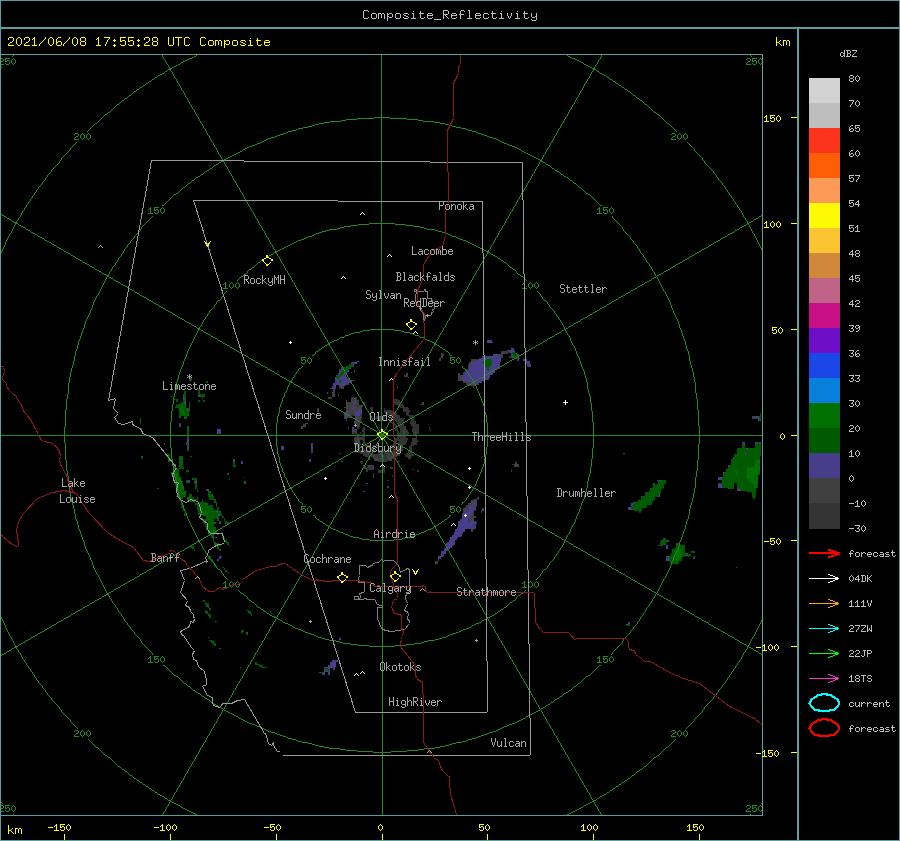
Task: Select the 80 dBZ color swatch
Action: [824, 90]
